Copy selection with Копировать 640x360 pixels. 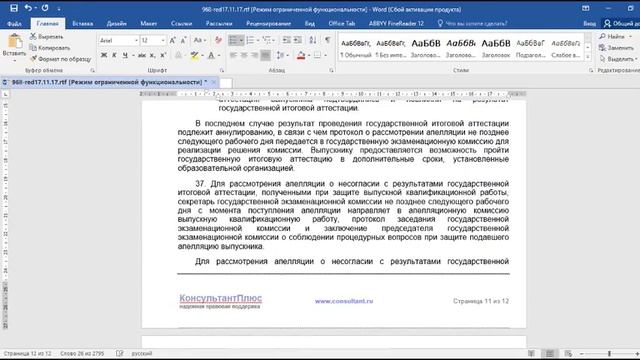tap(49, 48)
